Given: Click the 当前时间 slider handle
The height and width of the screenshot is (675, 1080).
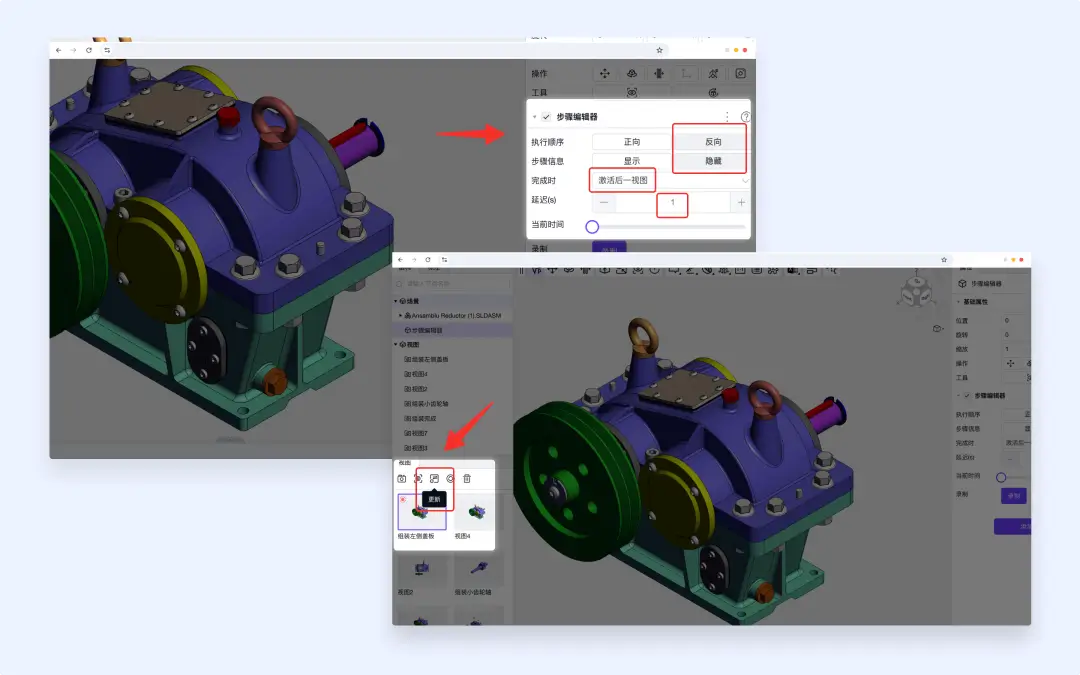Looking at the screenshot, I should click(592, 226).
